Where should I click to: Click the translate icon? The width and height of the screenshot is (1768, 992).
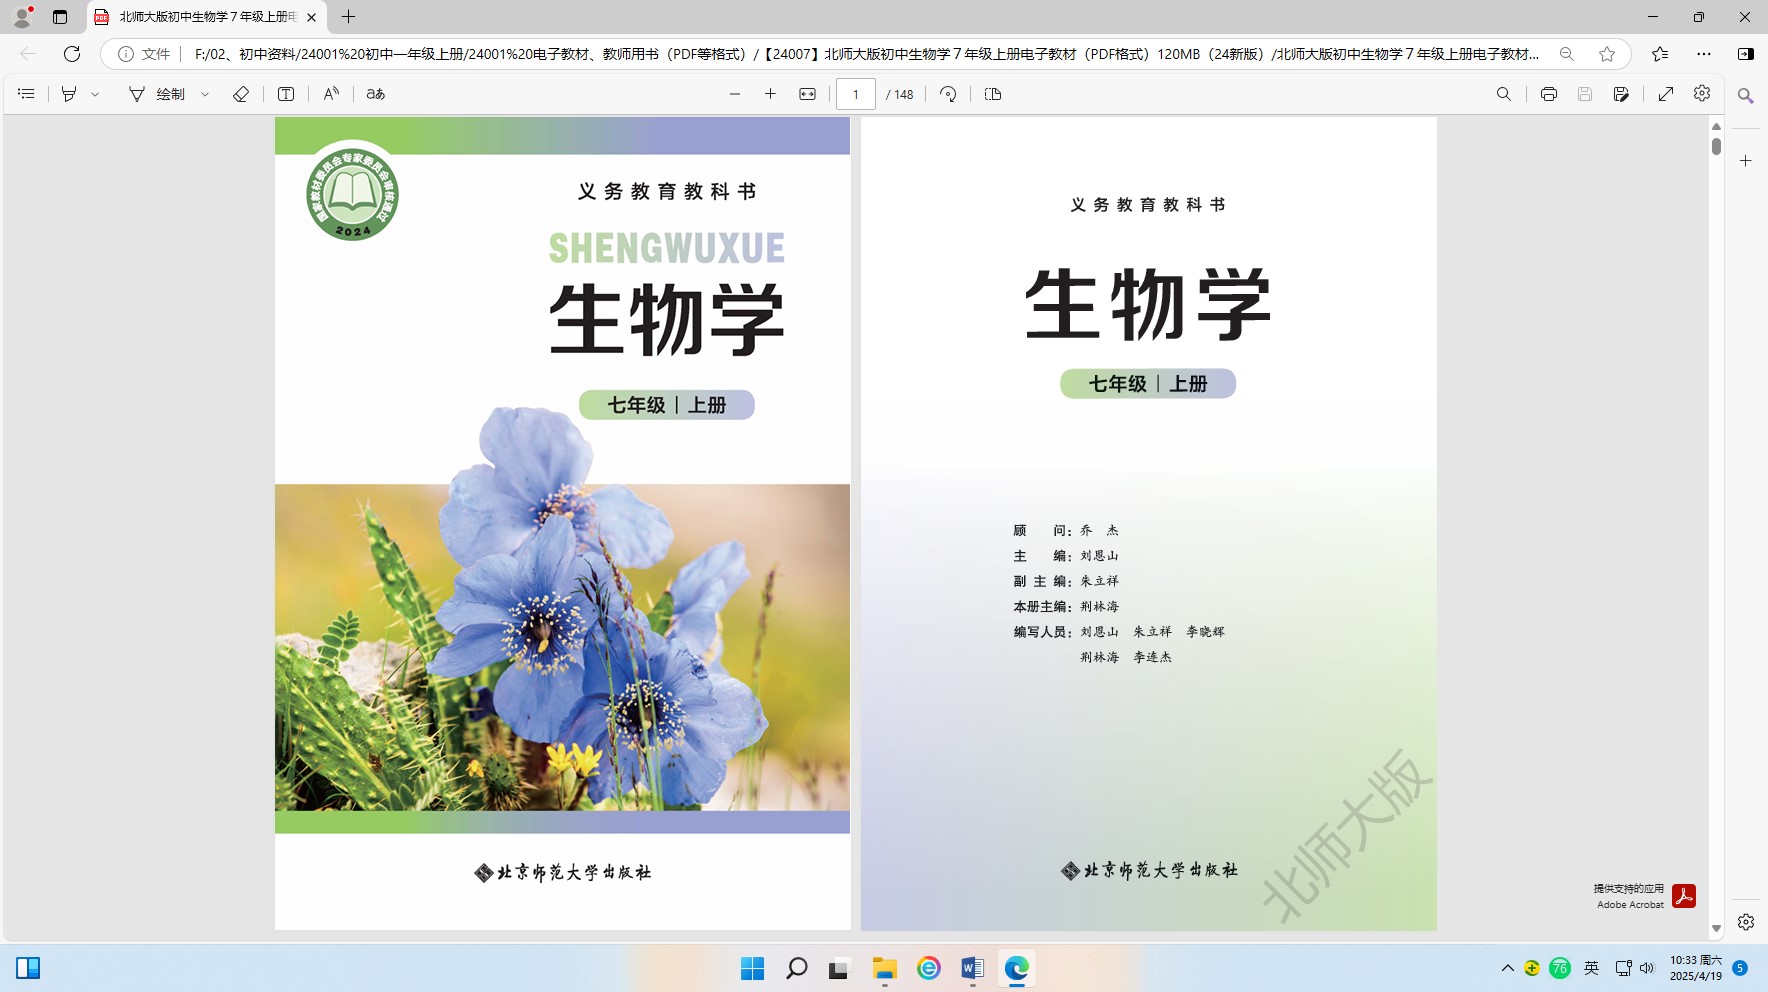pos(375,94)
